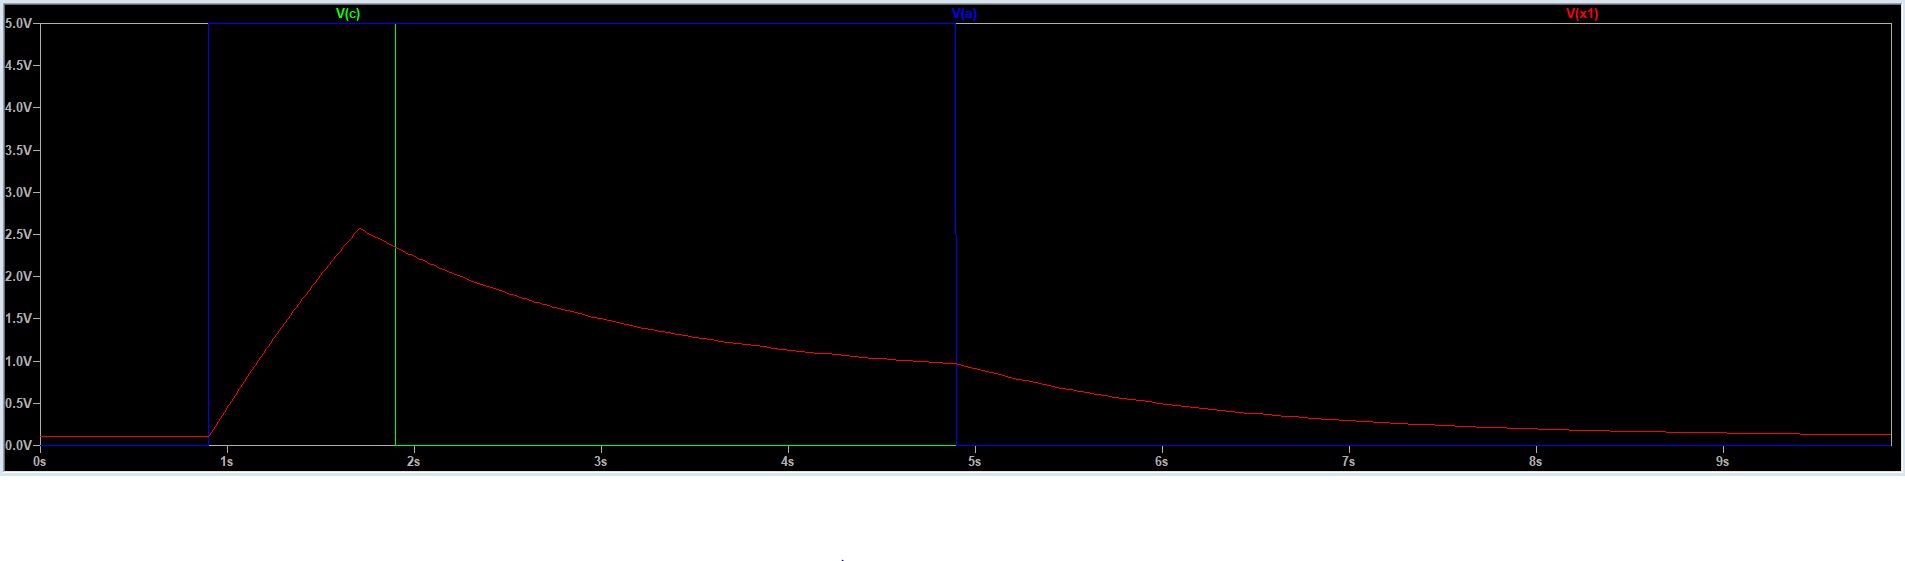Click the 4.5V vertical axis label

click(x=18, y=65)
